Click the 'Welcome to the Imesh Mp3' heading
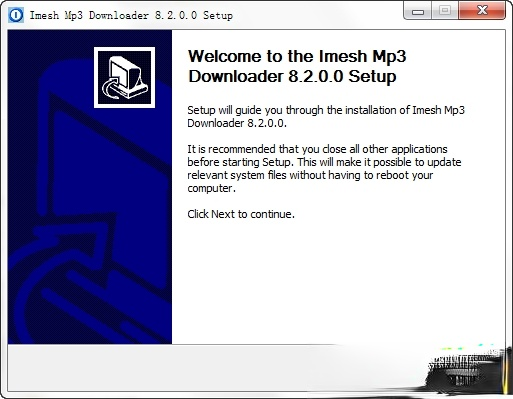The height and width of the screenshot is (399, 513). point(297,66)
